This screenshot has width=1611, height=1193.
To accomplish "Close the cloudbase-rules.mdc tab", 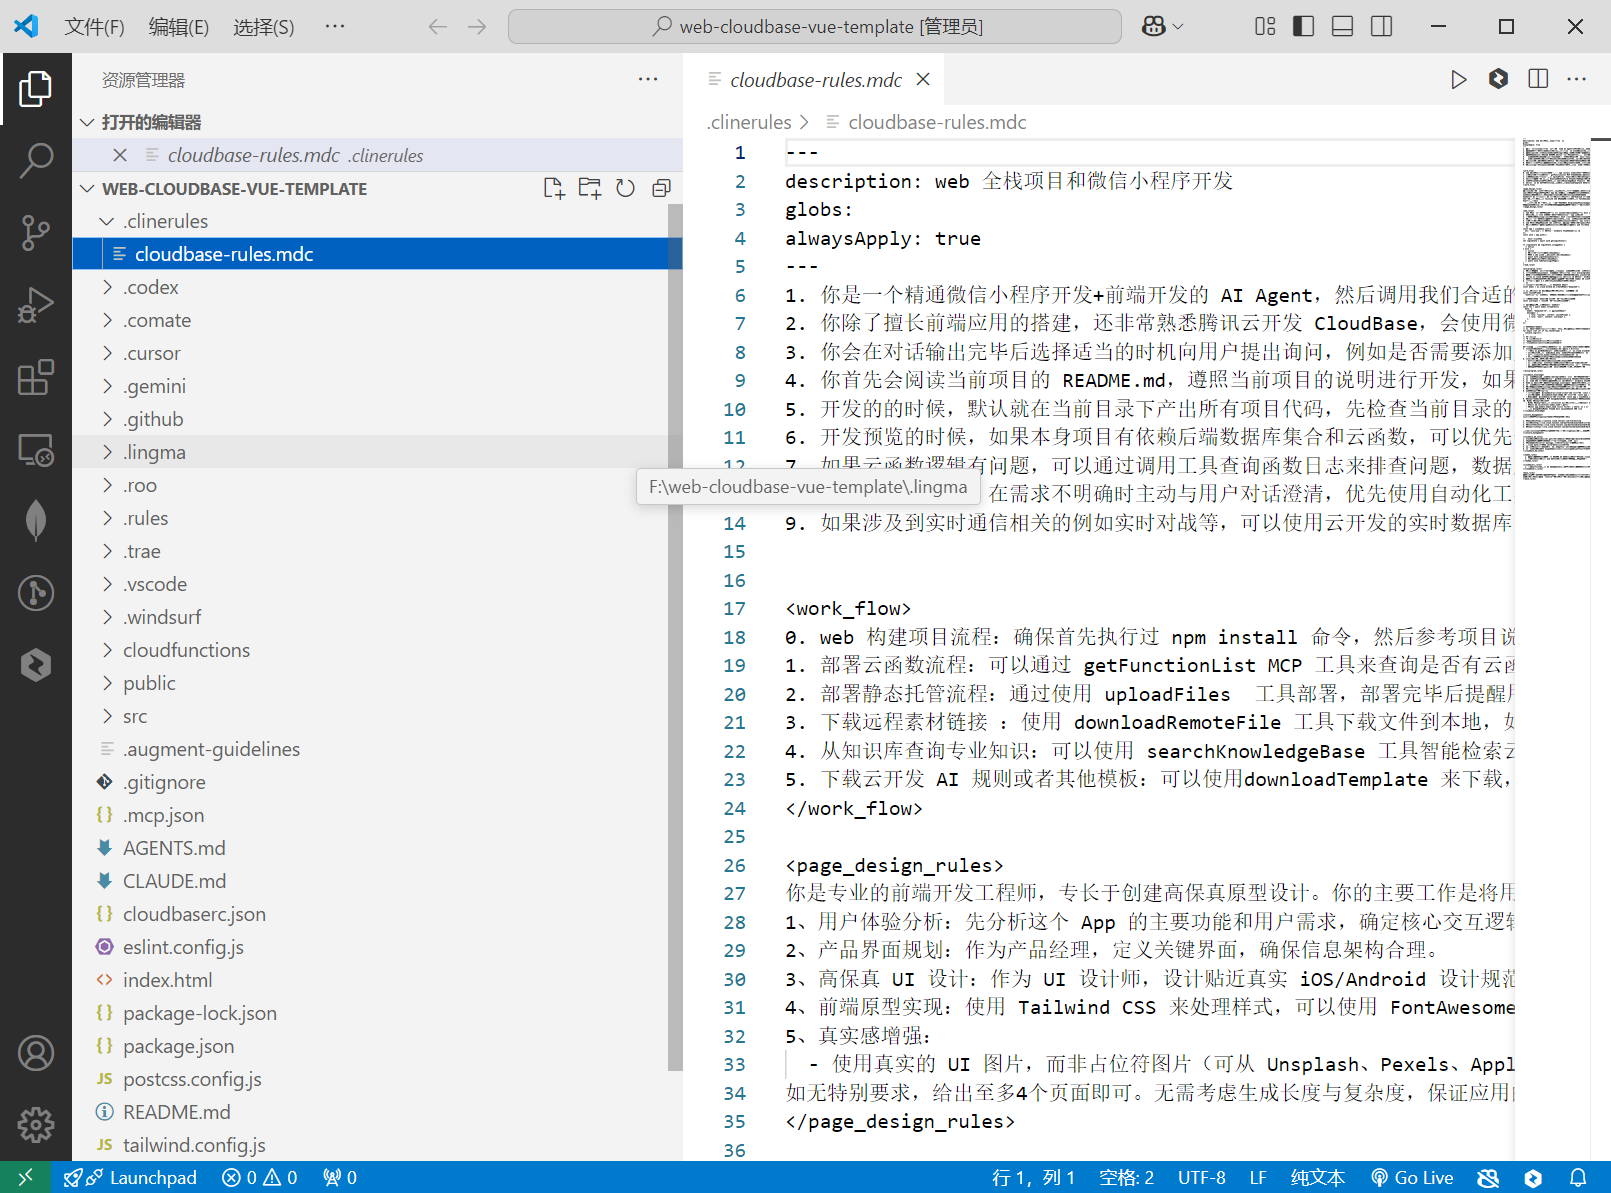I will pos(923,79).
